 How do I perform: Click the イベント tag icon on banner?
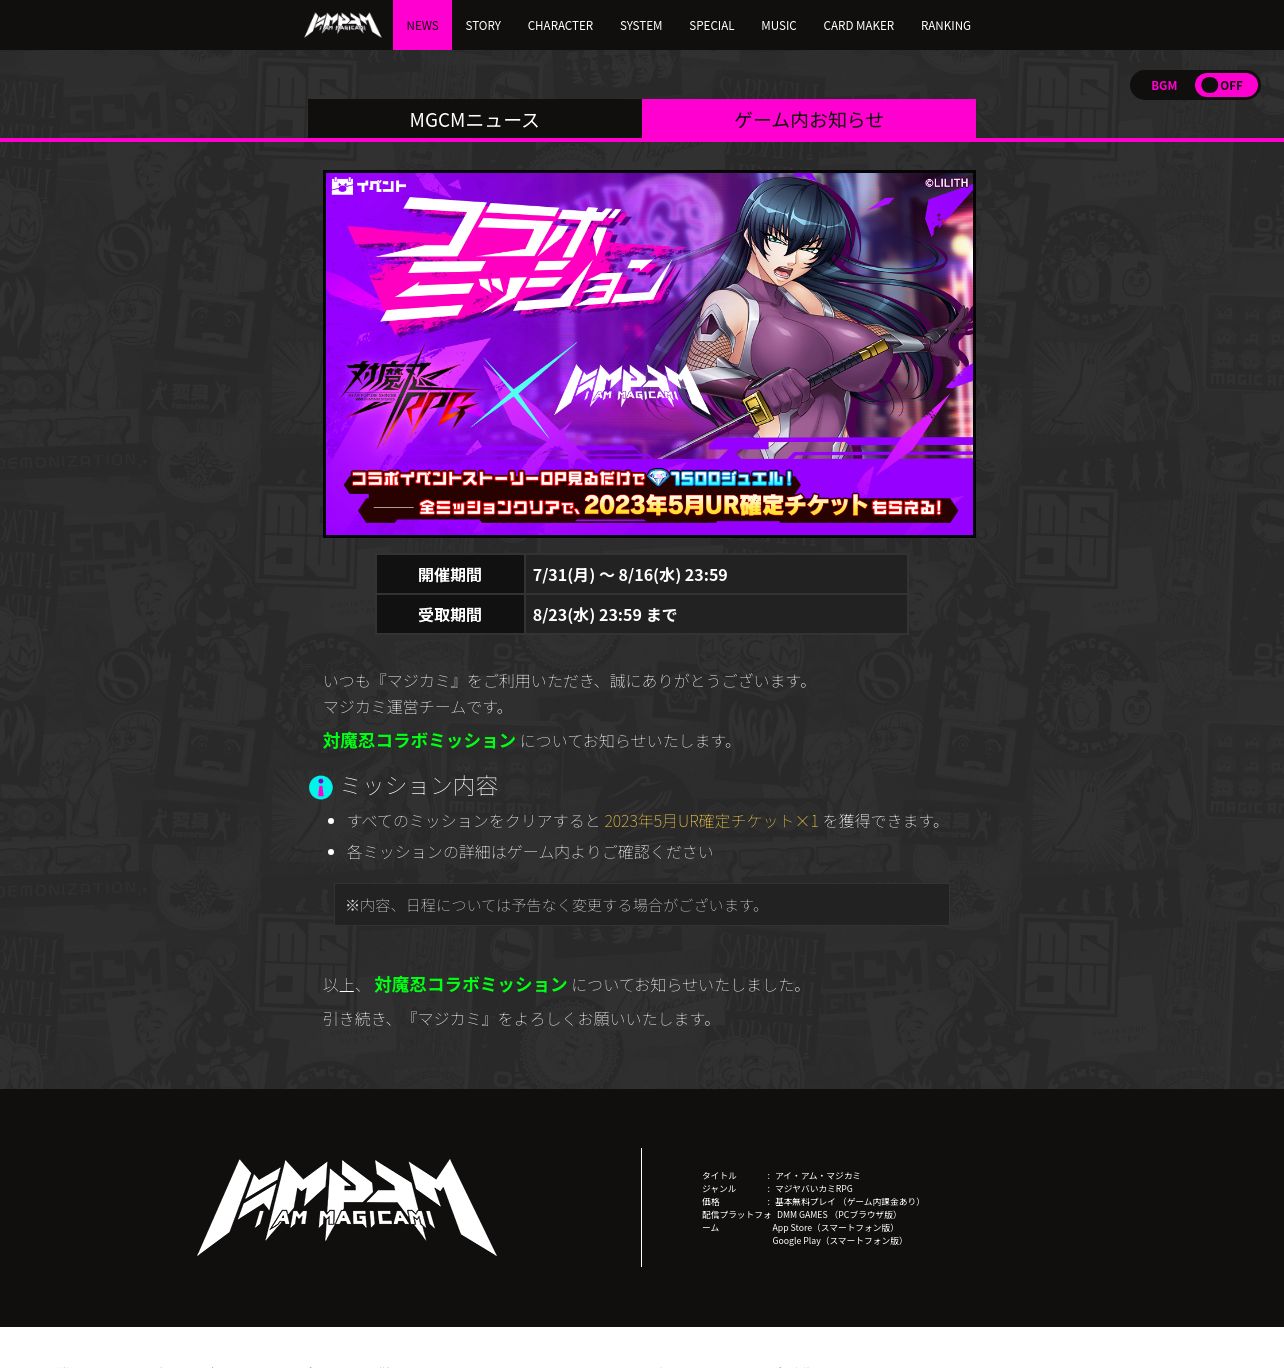pyautogui.click(x=369, y=186)
